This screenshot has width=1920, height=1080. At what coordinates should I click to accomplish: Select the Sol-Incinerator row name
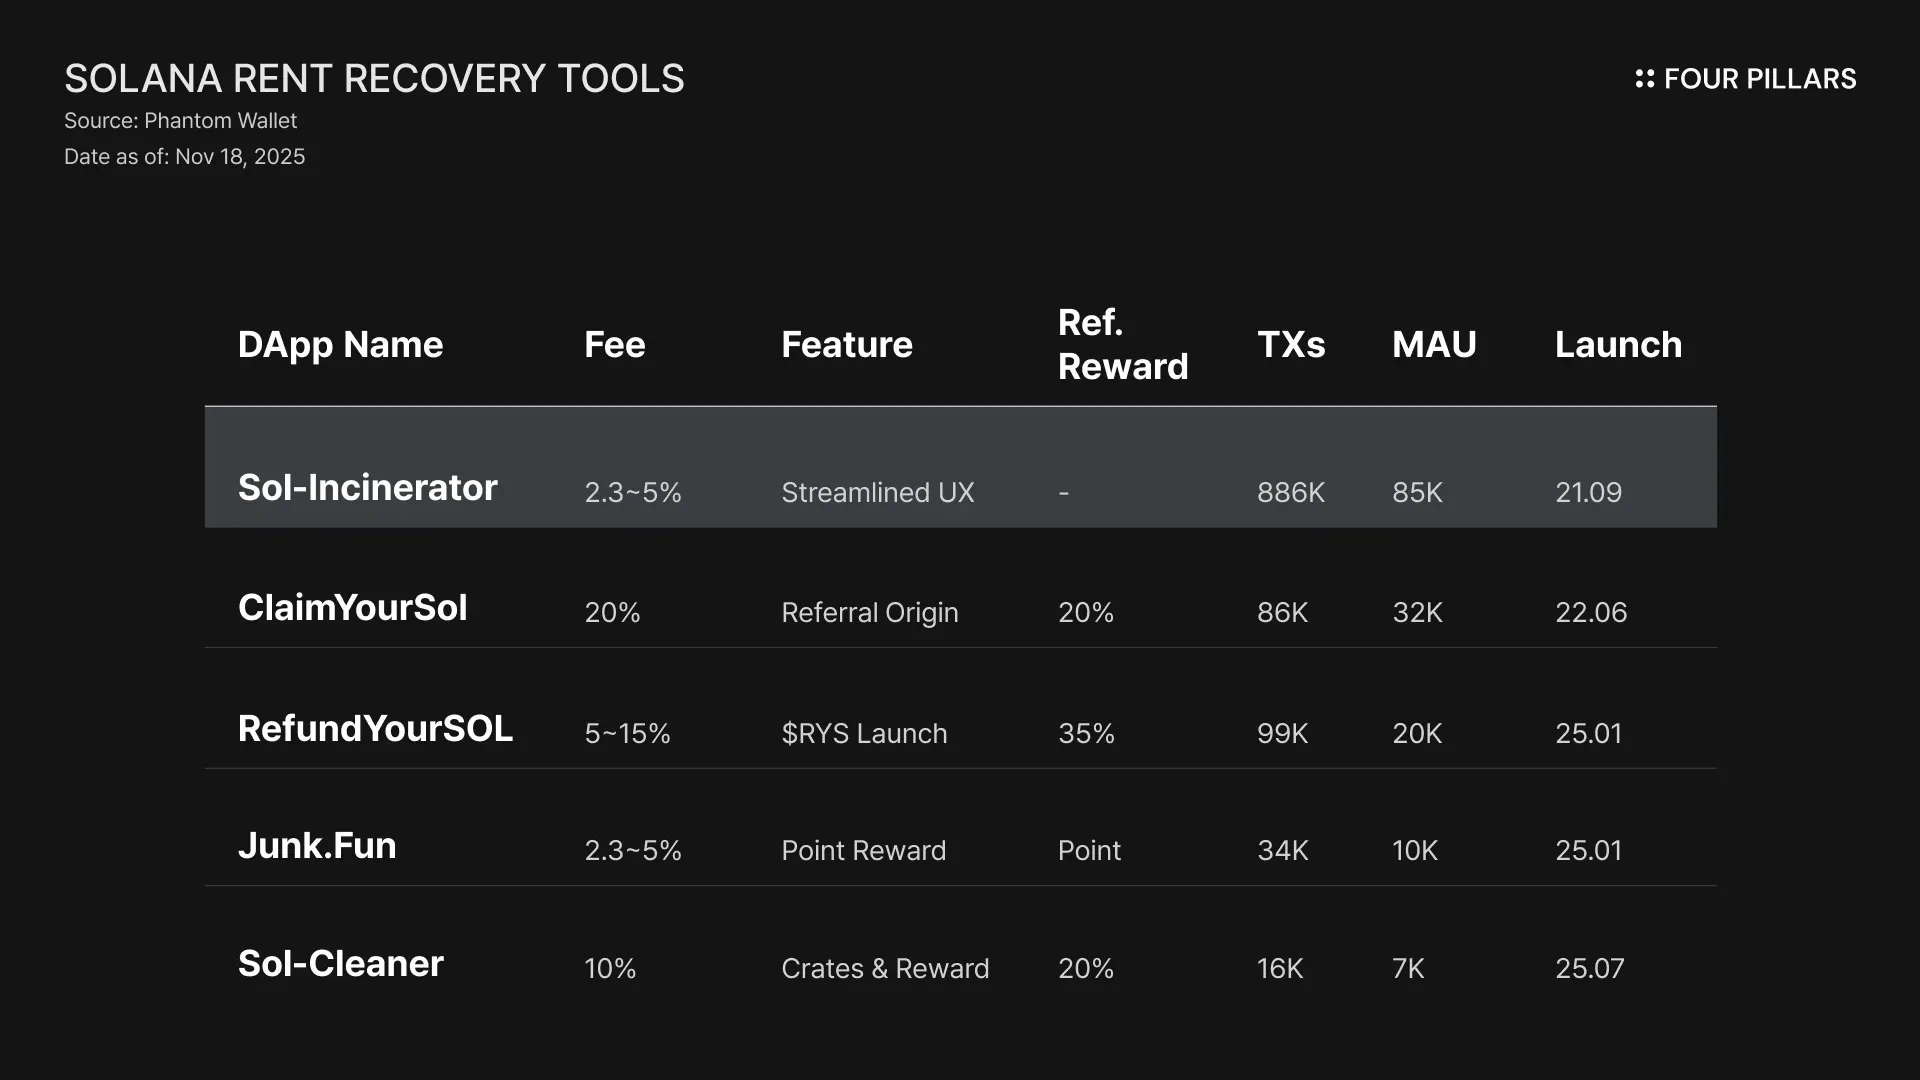pos(367,488)
